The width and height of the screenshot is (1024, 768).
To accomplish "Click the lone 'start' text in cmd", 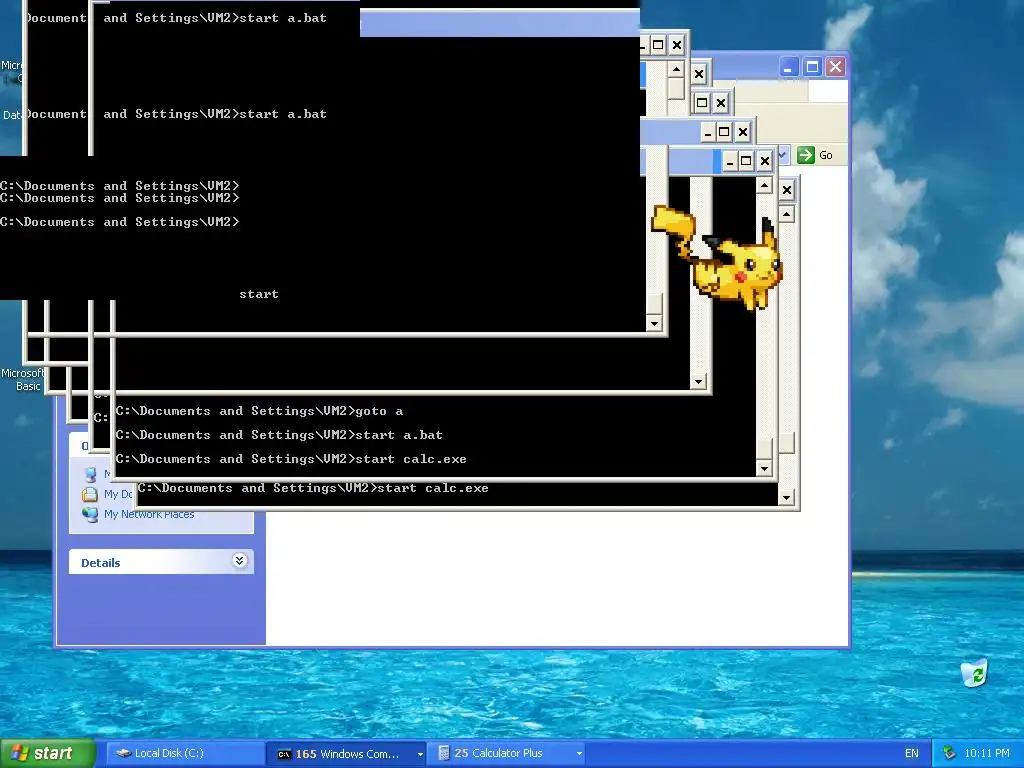I will coord(259,294).
